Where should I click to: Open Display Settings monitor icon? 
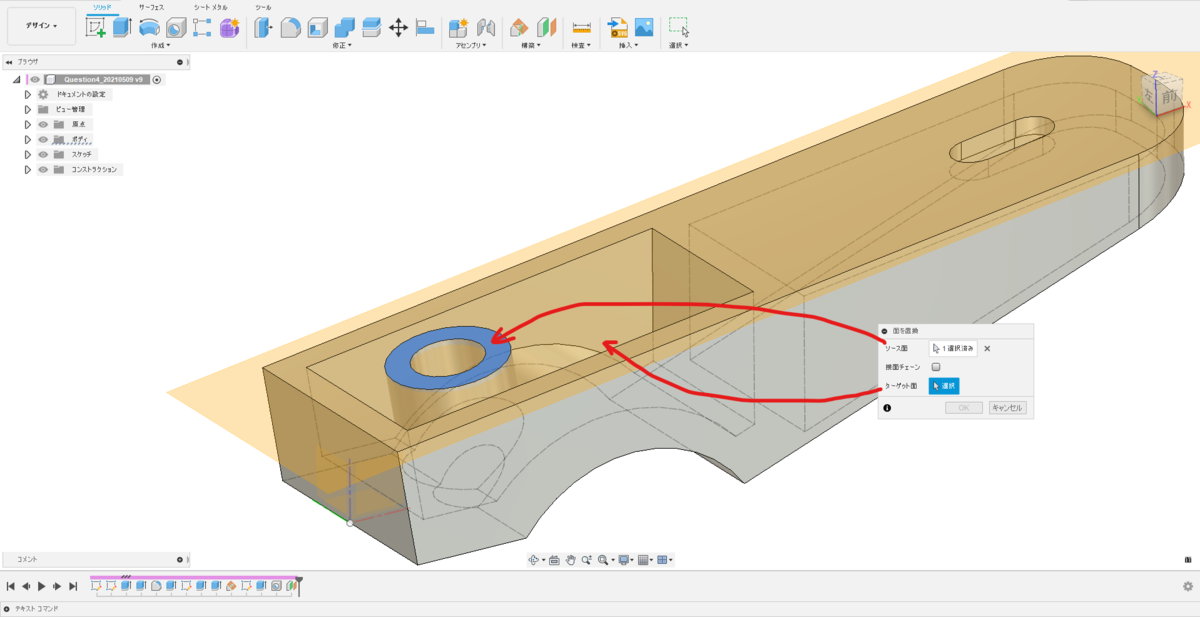[x=624, y=560]
